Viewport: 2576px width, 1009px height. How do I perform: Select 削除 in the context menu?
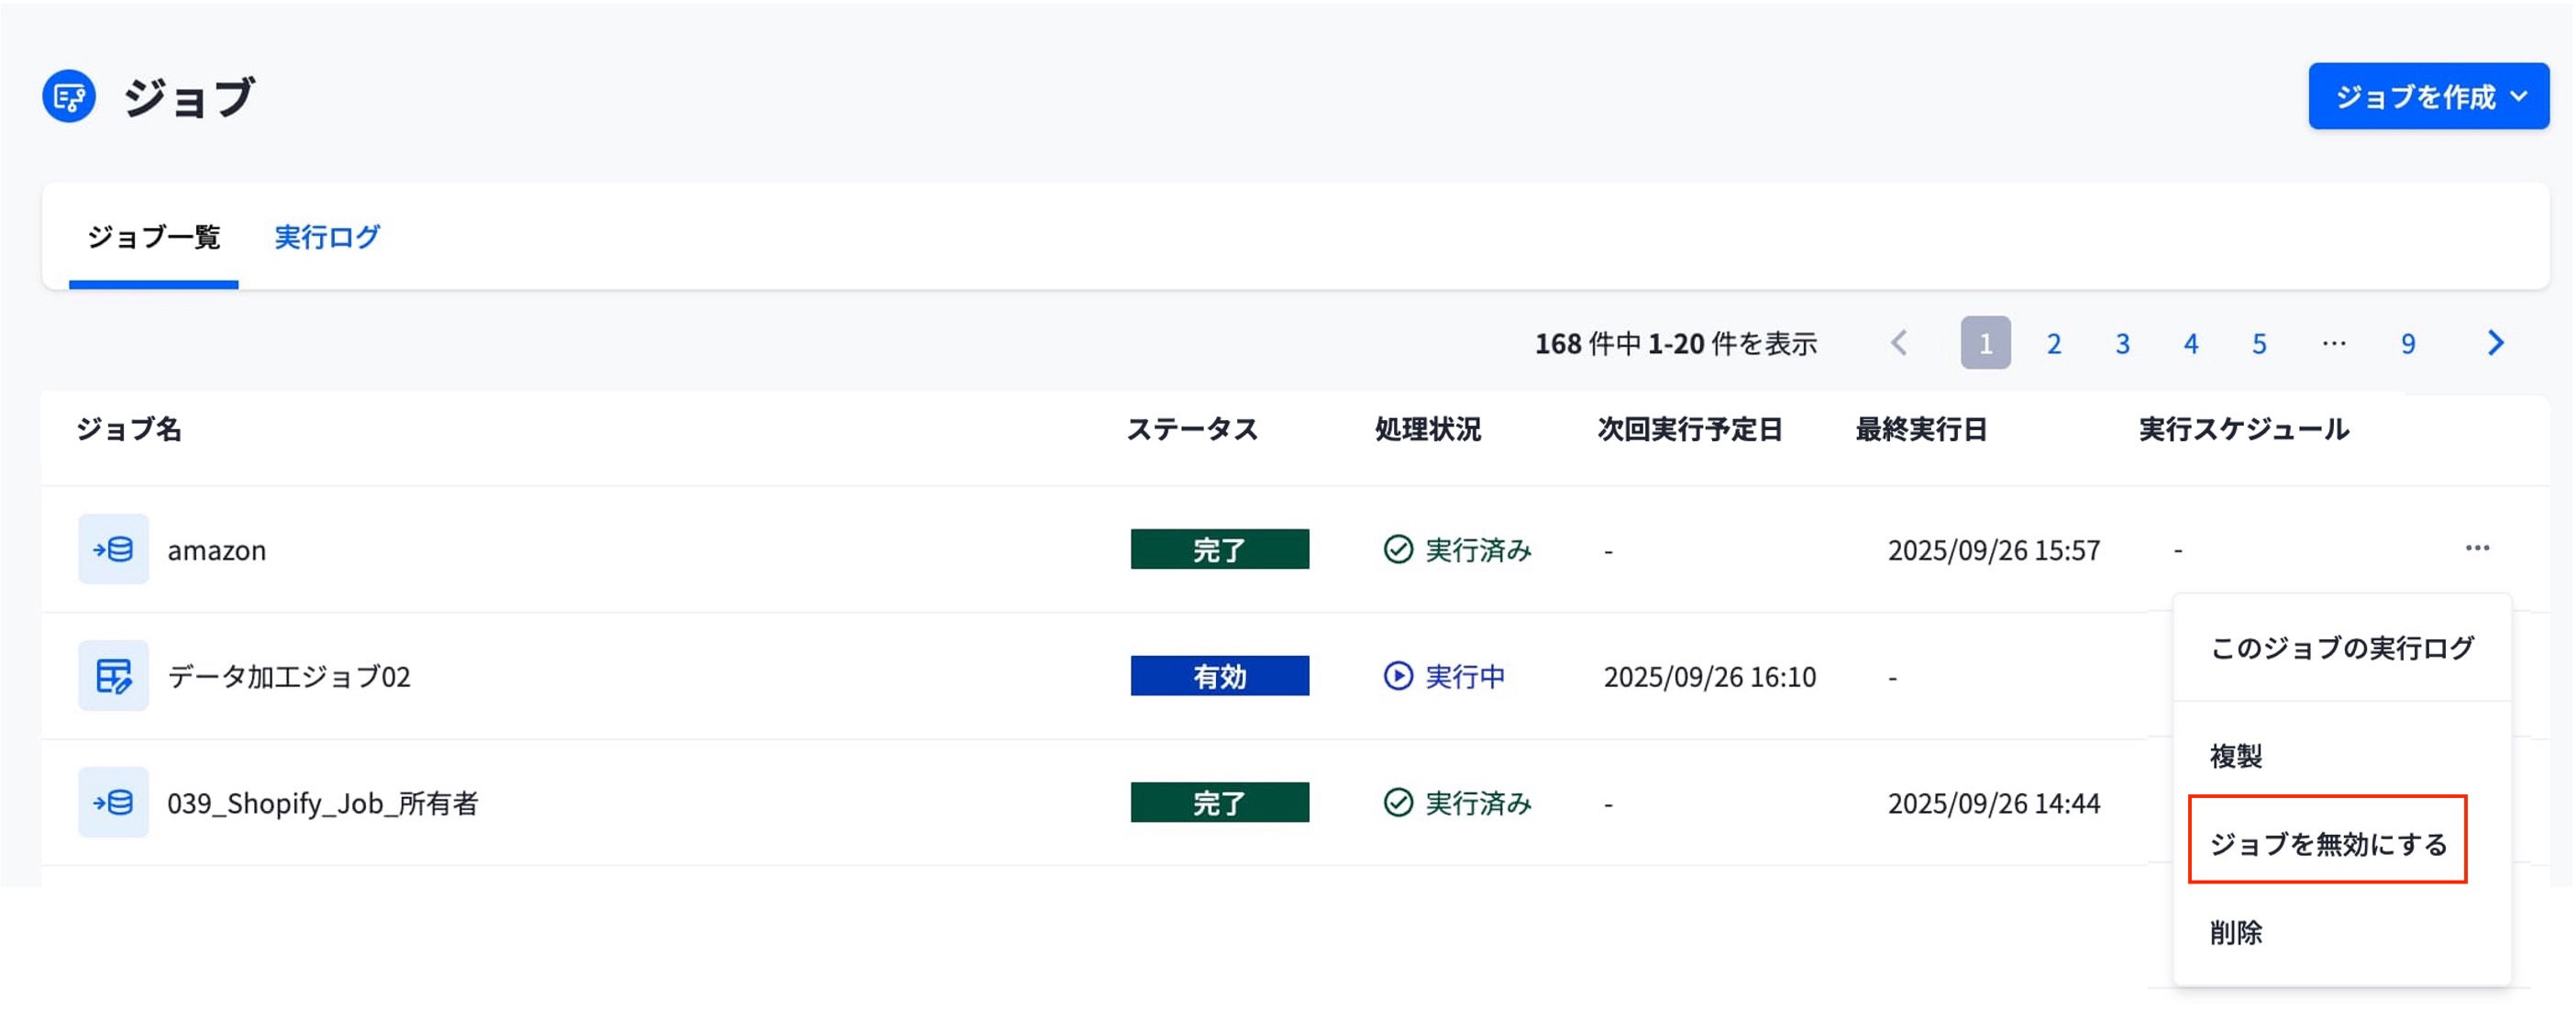coord(2236,932)
